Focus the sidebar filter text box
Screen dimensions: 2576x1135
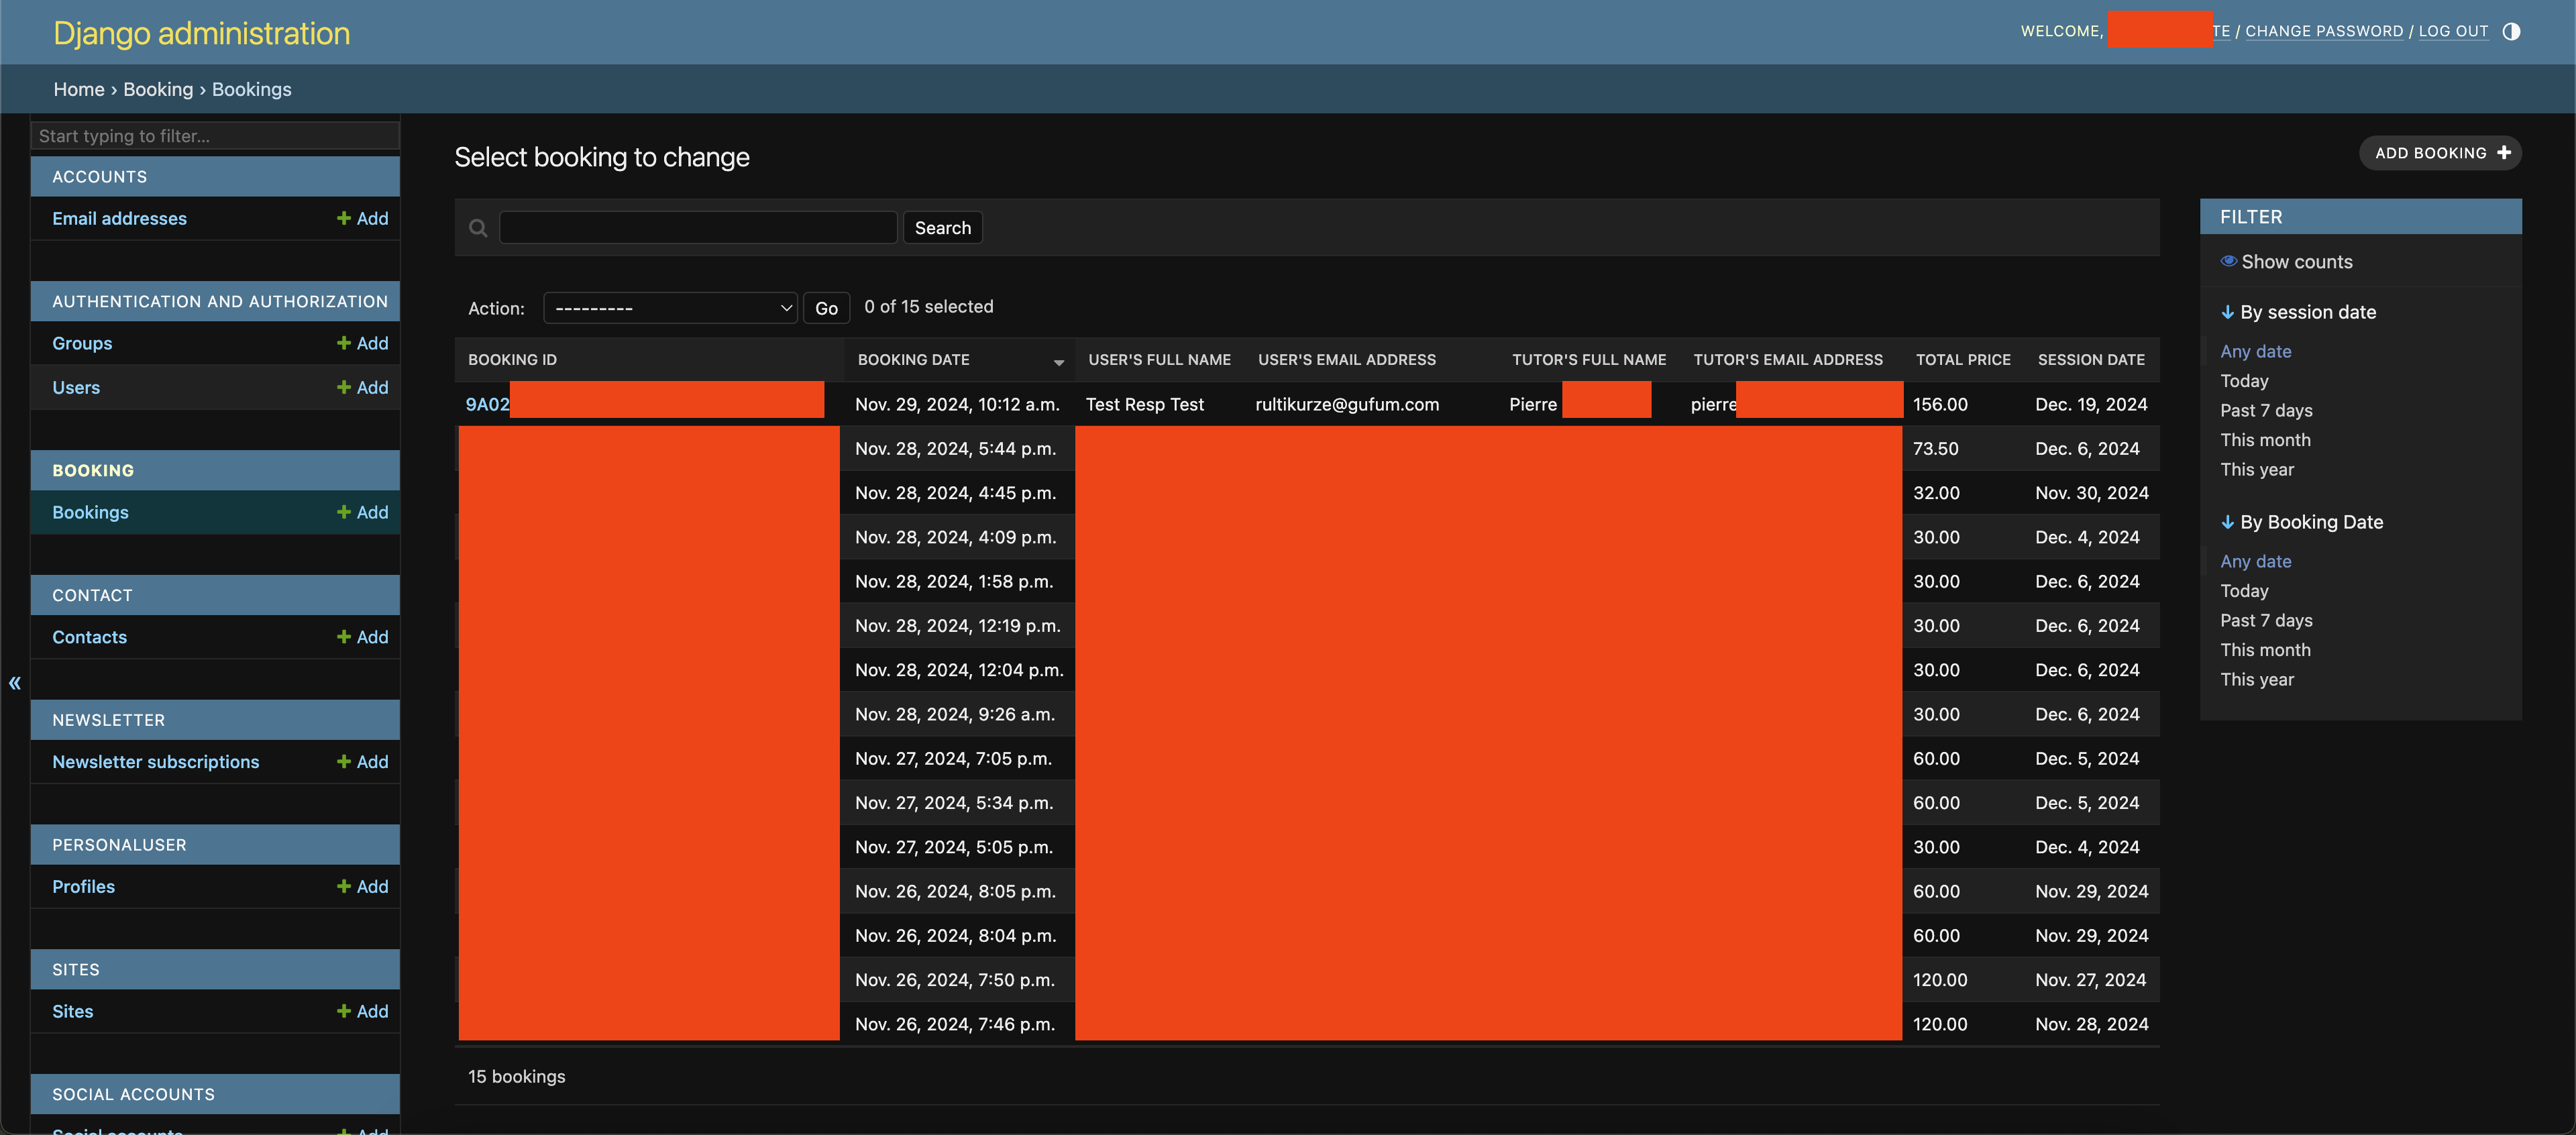pyautogui.click(x=215, y=136)
